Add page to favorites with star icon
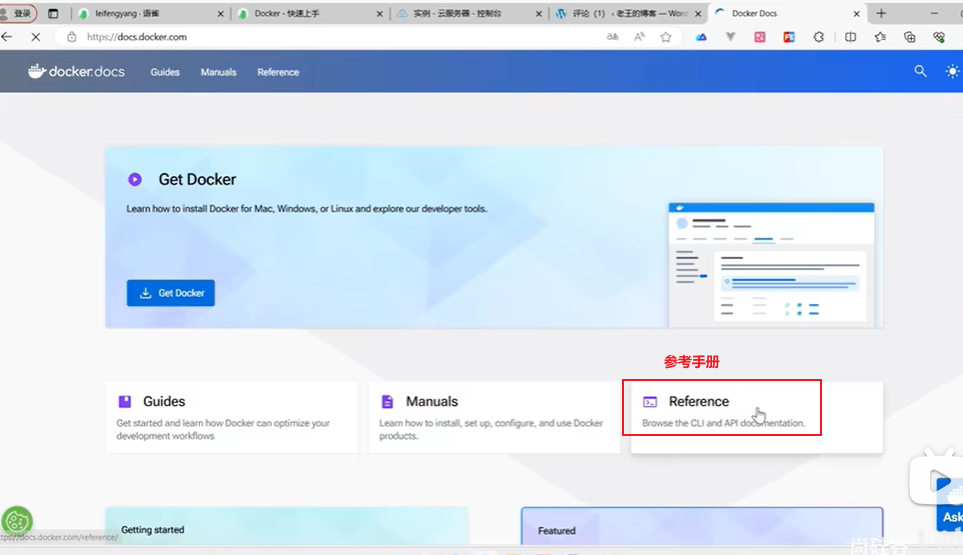Viewport: 963px width, 555px height. tap(666, 37)
